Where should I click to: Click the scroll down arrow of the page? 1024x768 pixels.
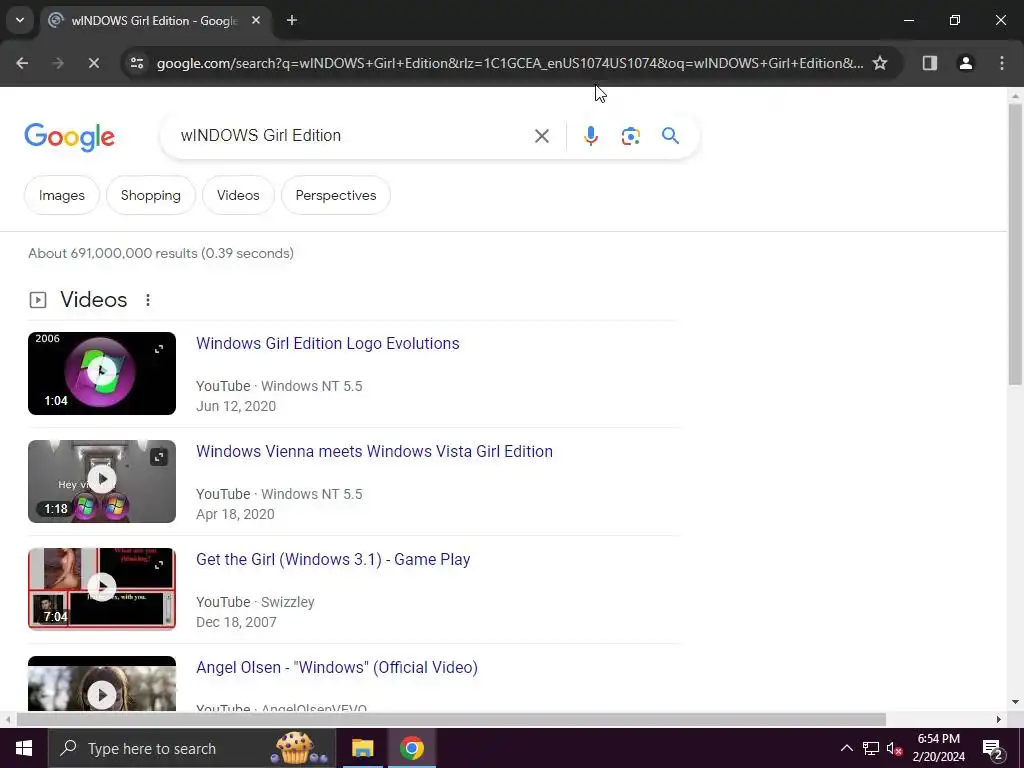[1015, 702]
